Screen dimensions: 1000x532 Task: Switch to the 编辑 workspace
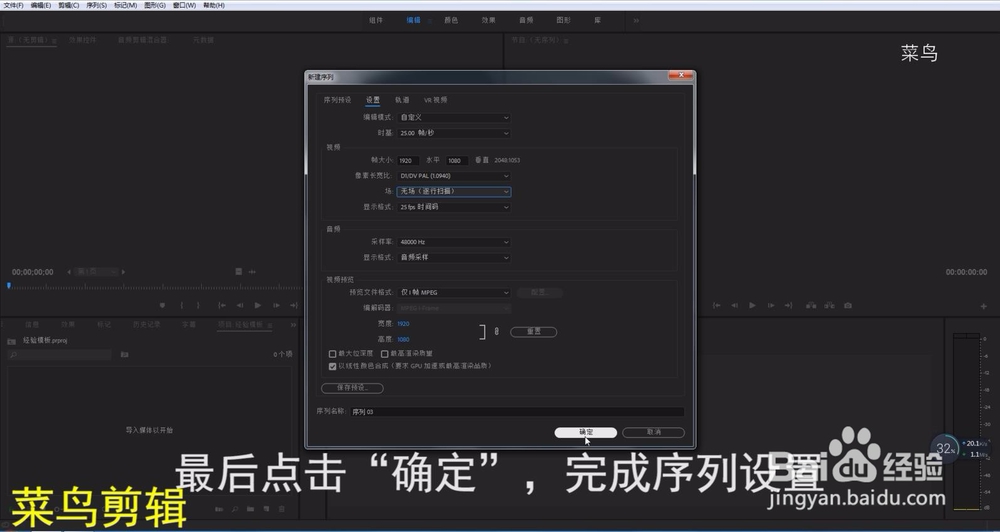[413, 20]
